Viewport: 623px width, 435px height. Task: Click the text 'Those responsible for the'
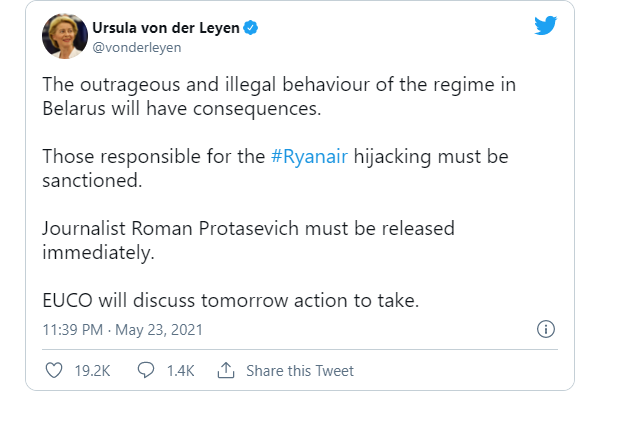tap(153, 158)
